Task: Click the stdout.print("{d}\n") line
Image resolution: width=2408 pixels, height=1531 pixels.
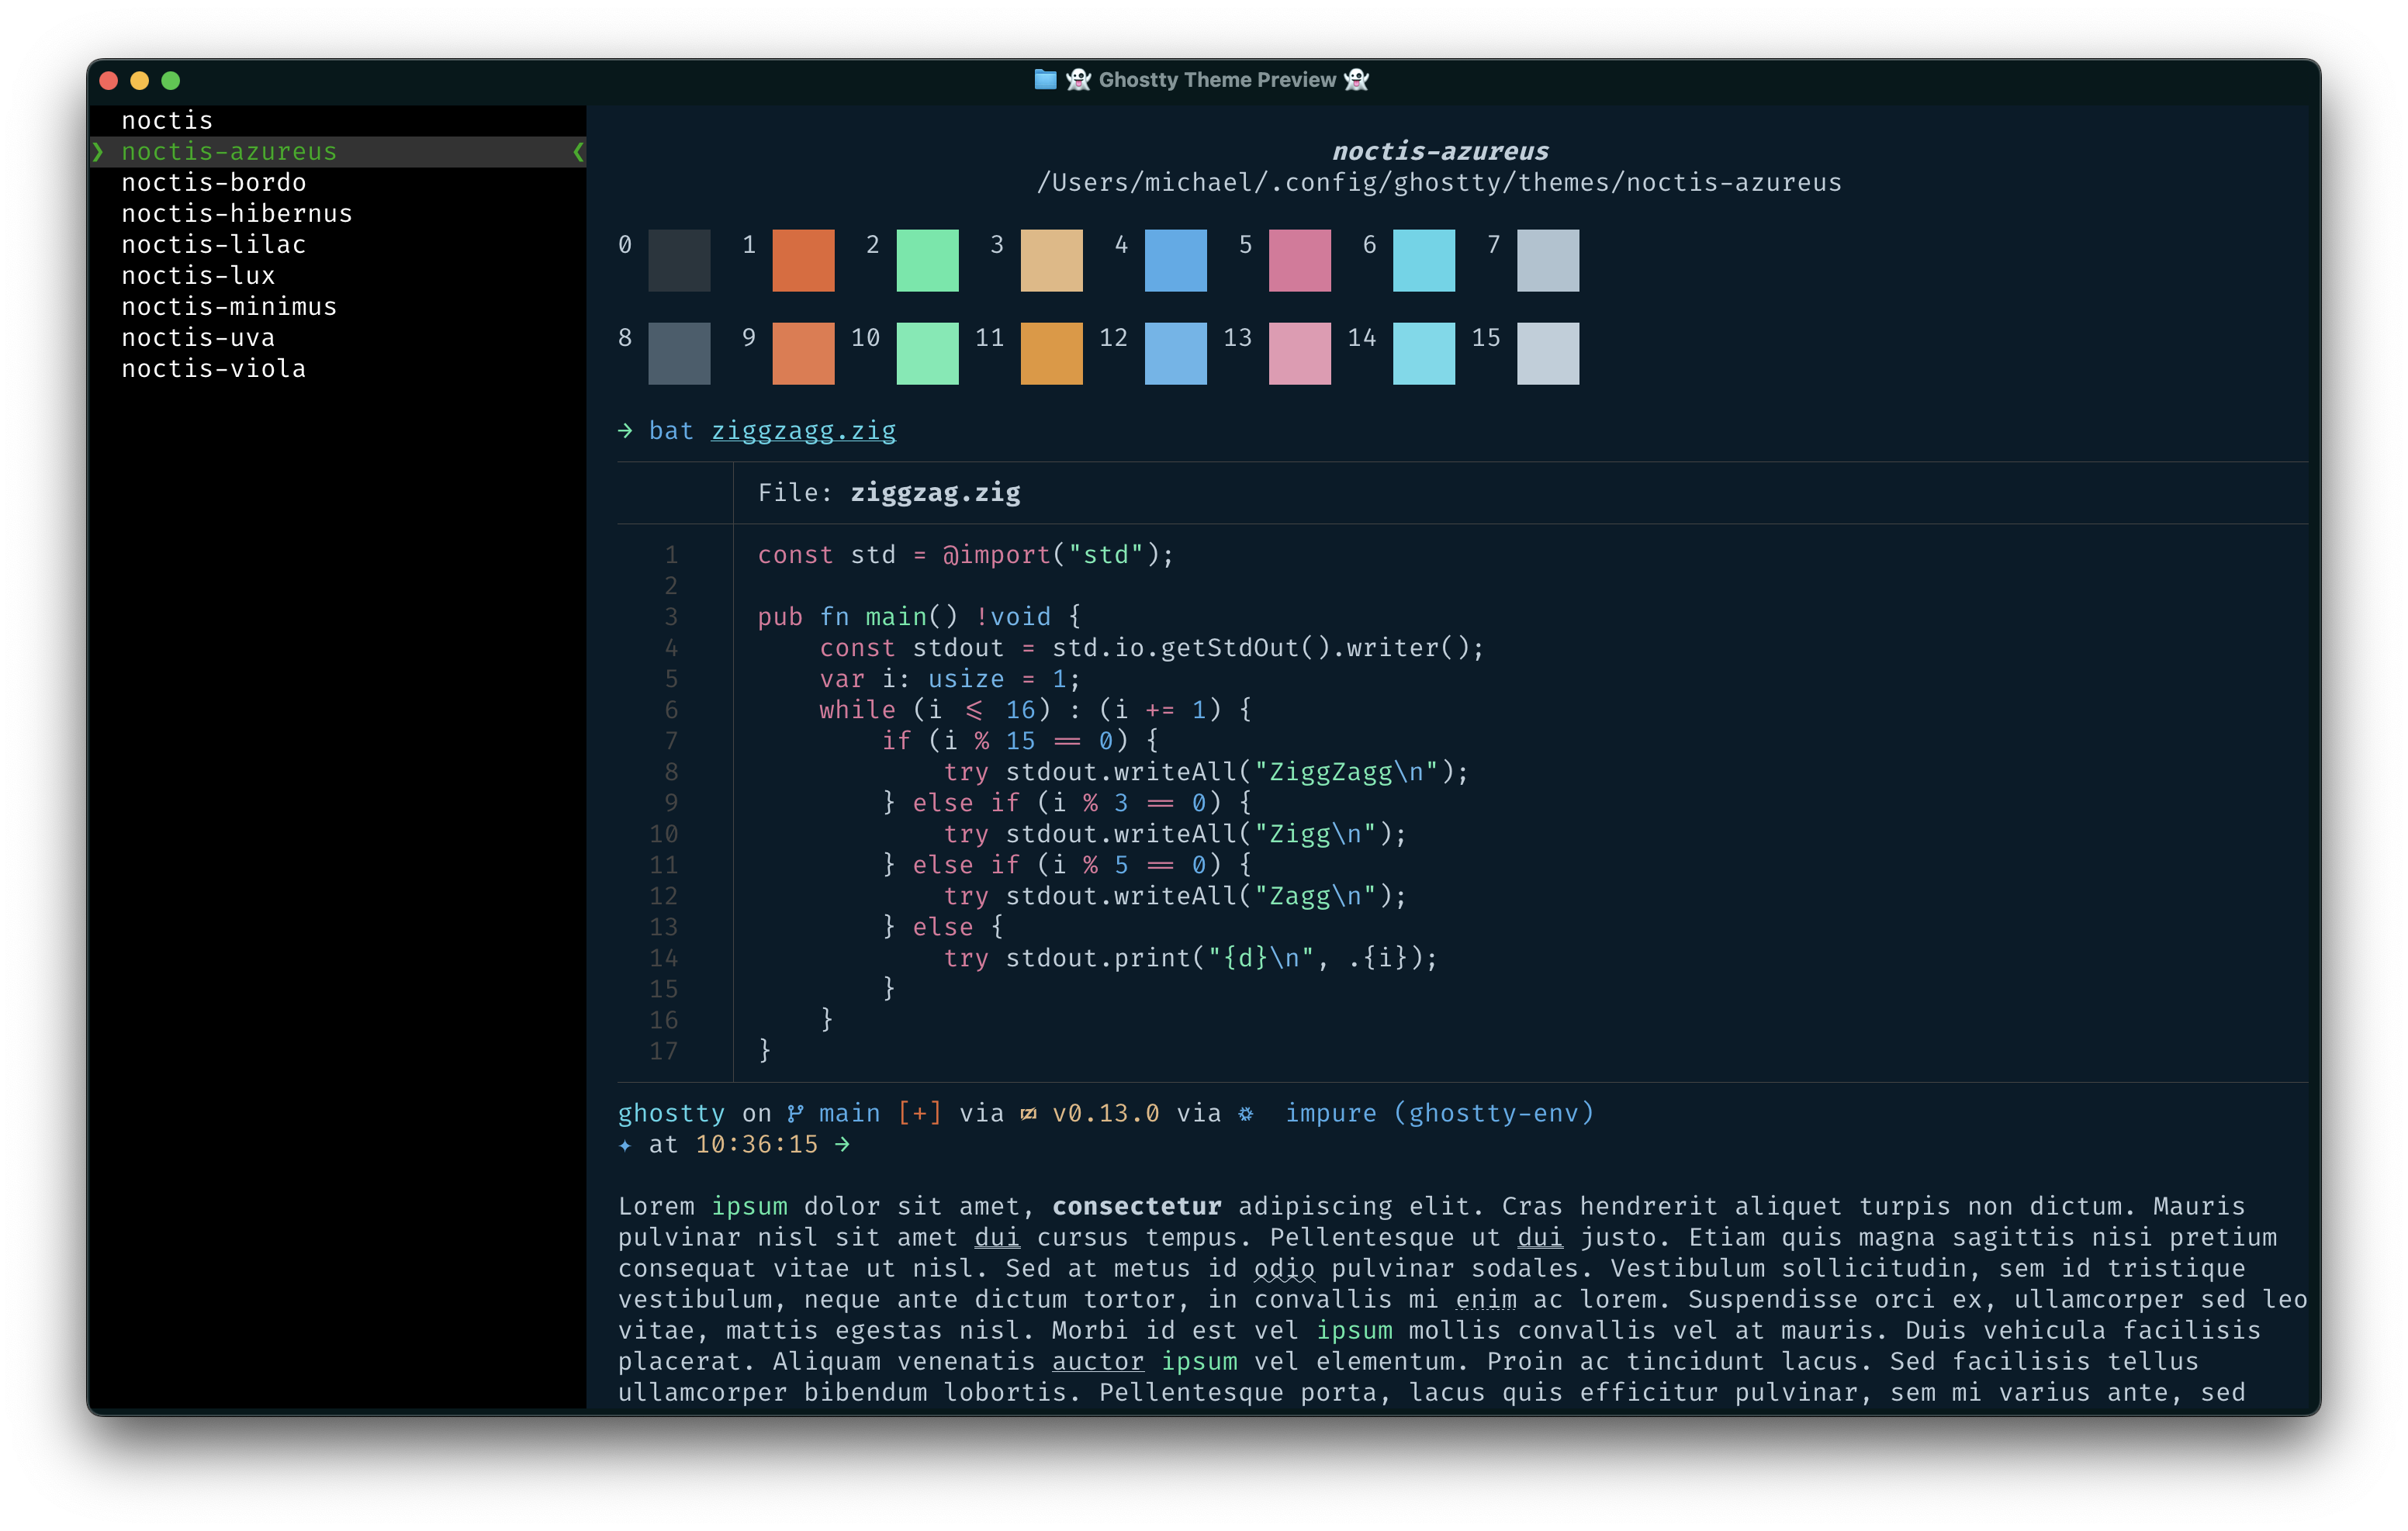Action: coord(1190,957)
